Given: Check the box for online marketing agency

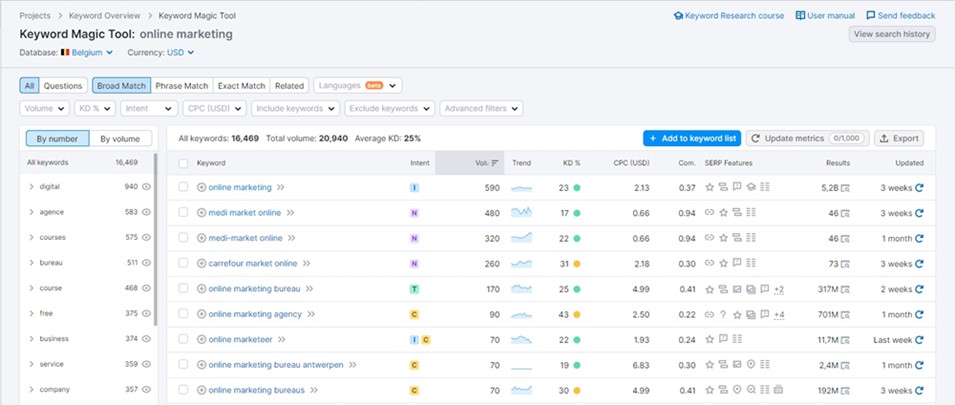Looking at the screenshot, I should pyautogui.click(x=183, y=314).
